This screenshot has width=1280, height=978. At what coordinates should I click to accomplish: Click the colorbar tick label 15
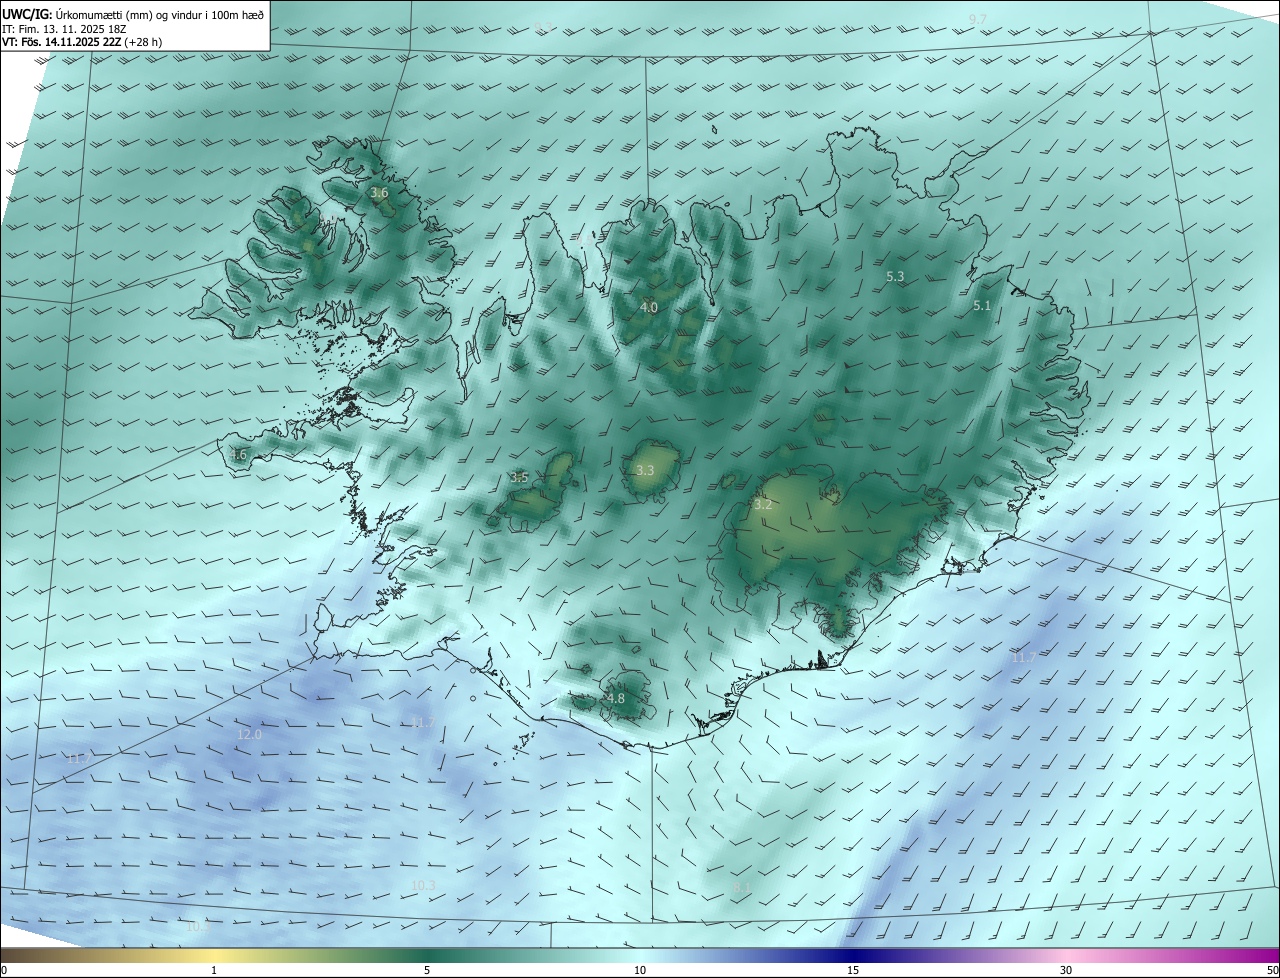(853, 971)
